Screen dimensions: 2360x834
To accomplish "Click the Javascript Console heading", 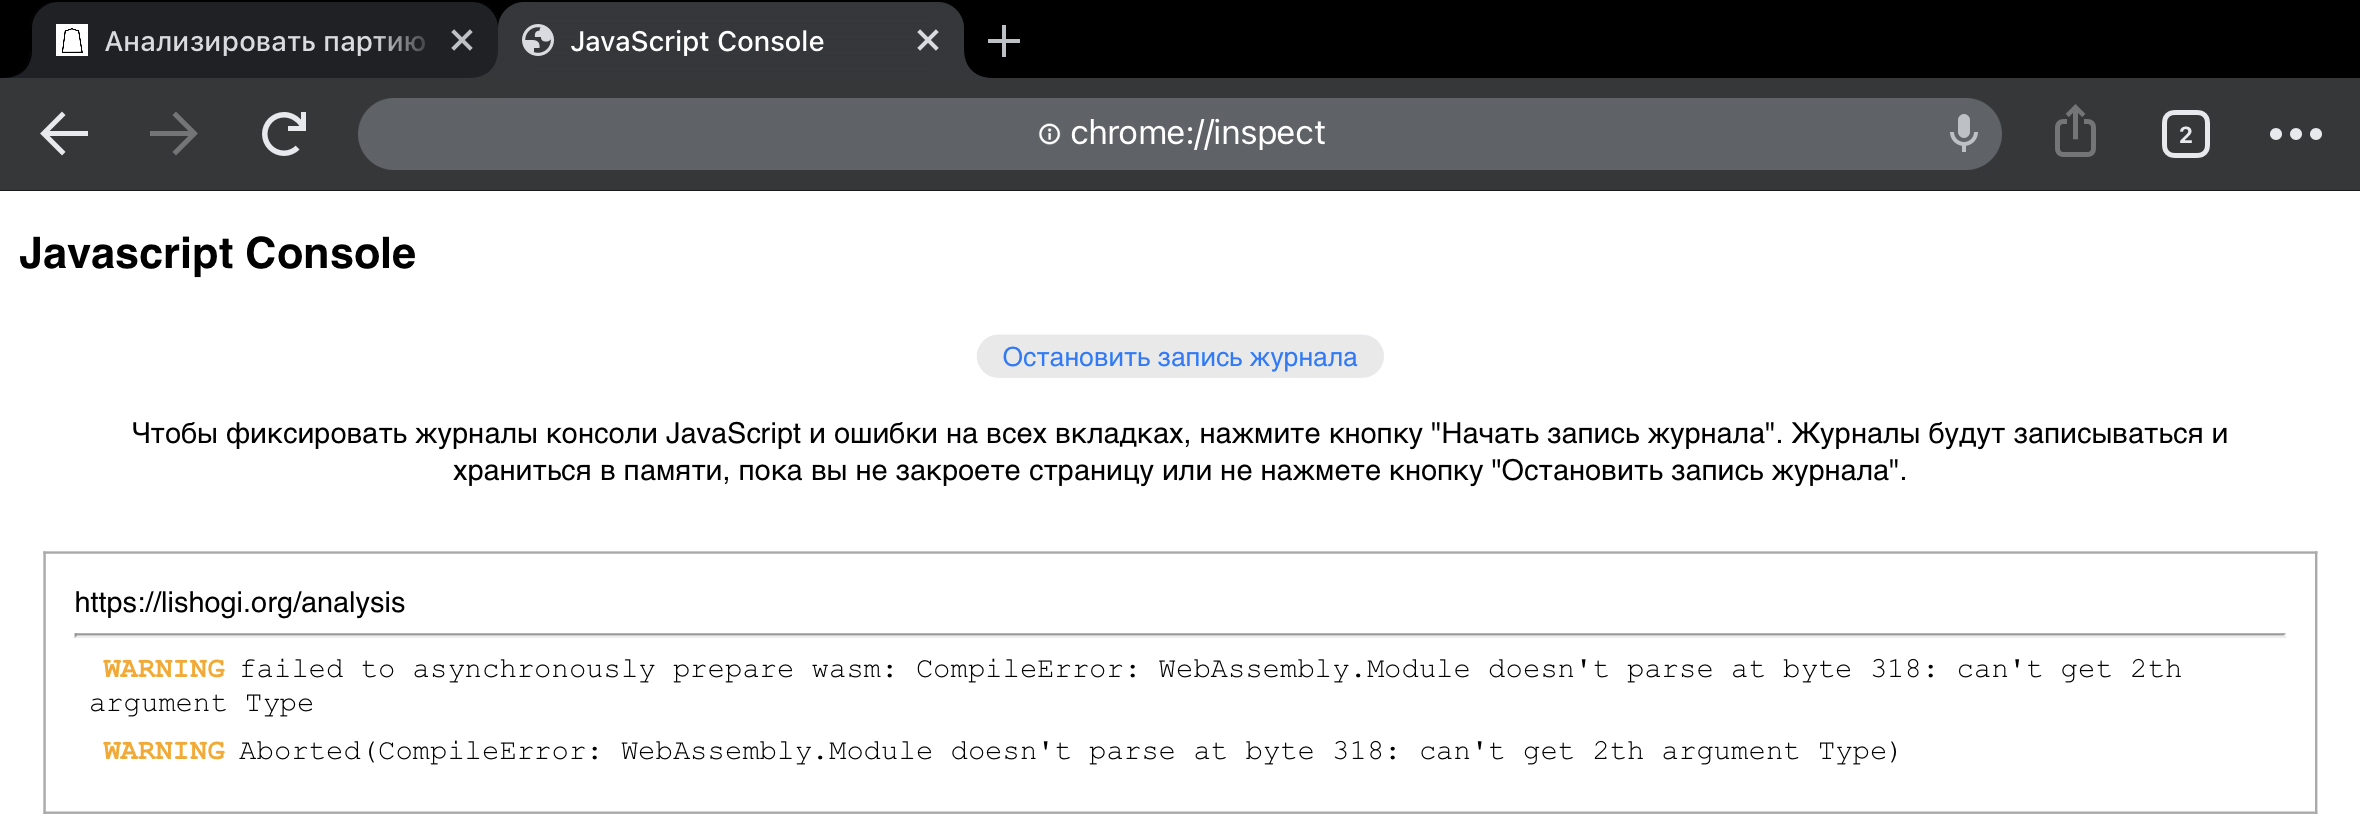I will coord(217,253).
